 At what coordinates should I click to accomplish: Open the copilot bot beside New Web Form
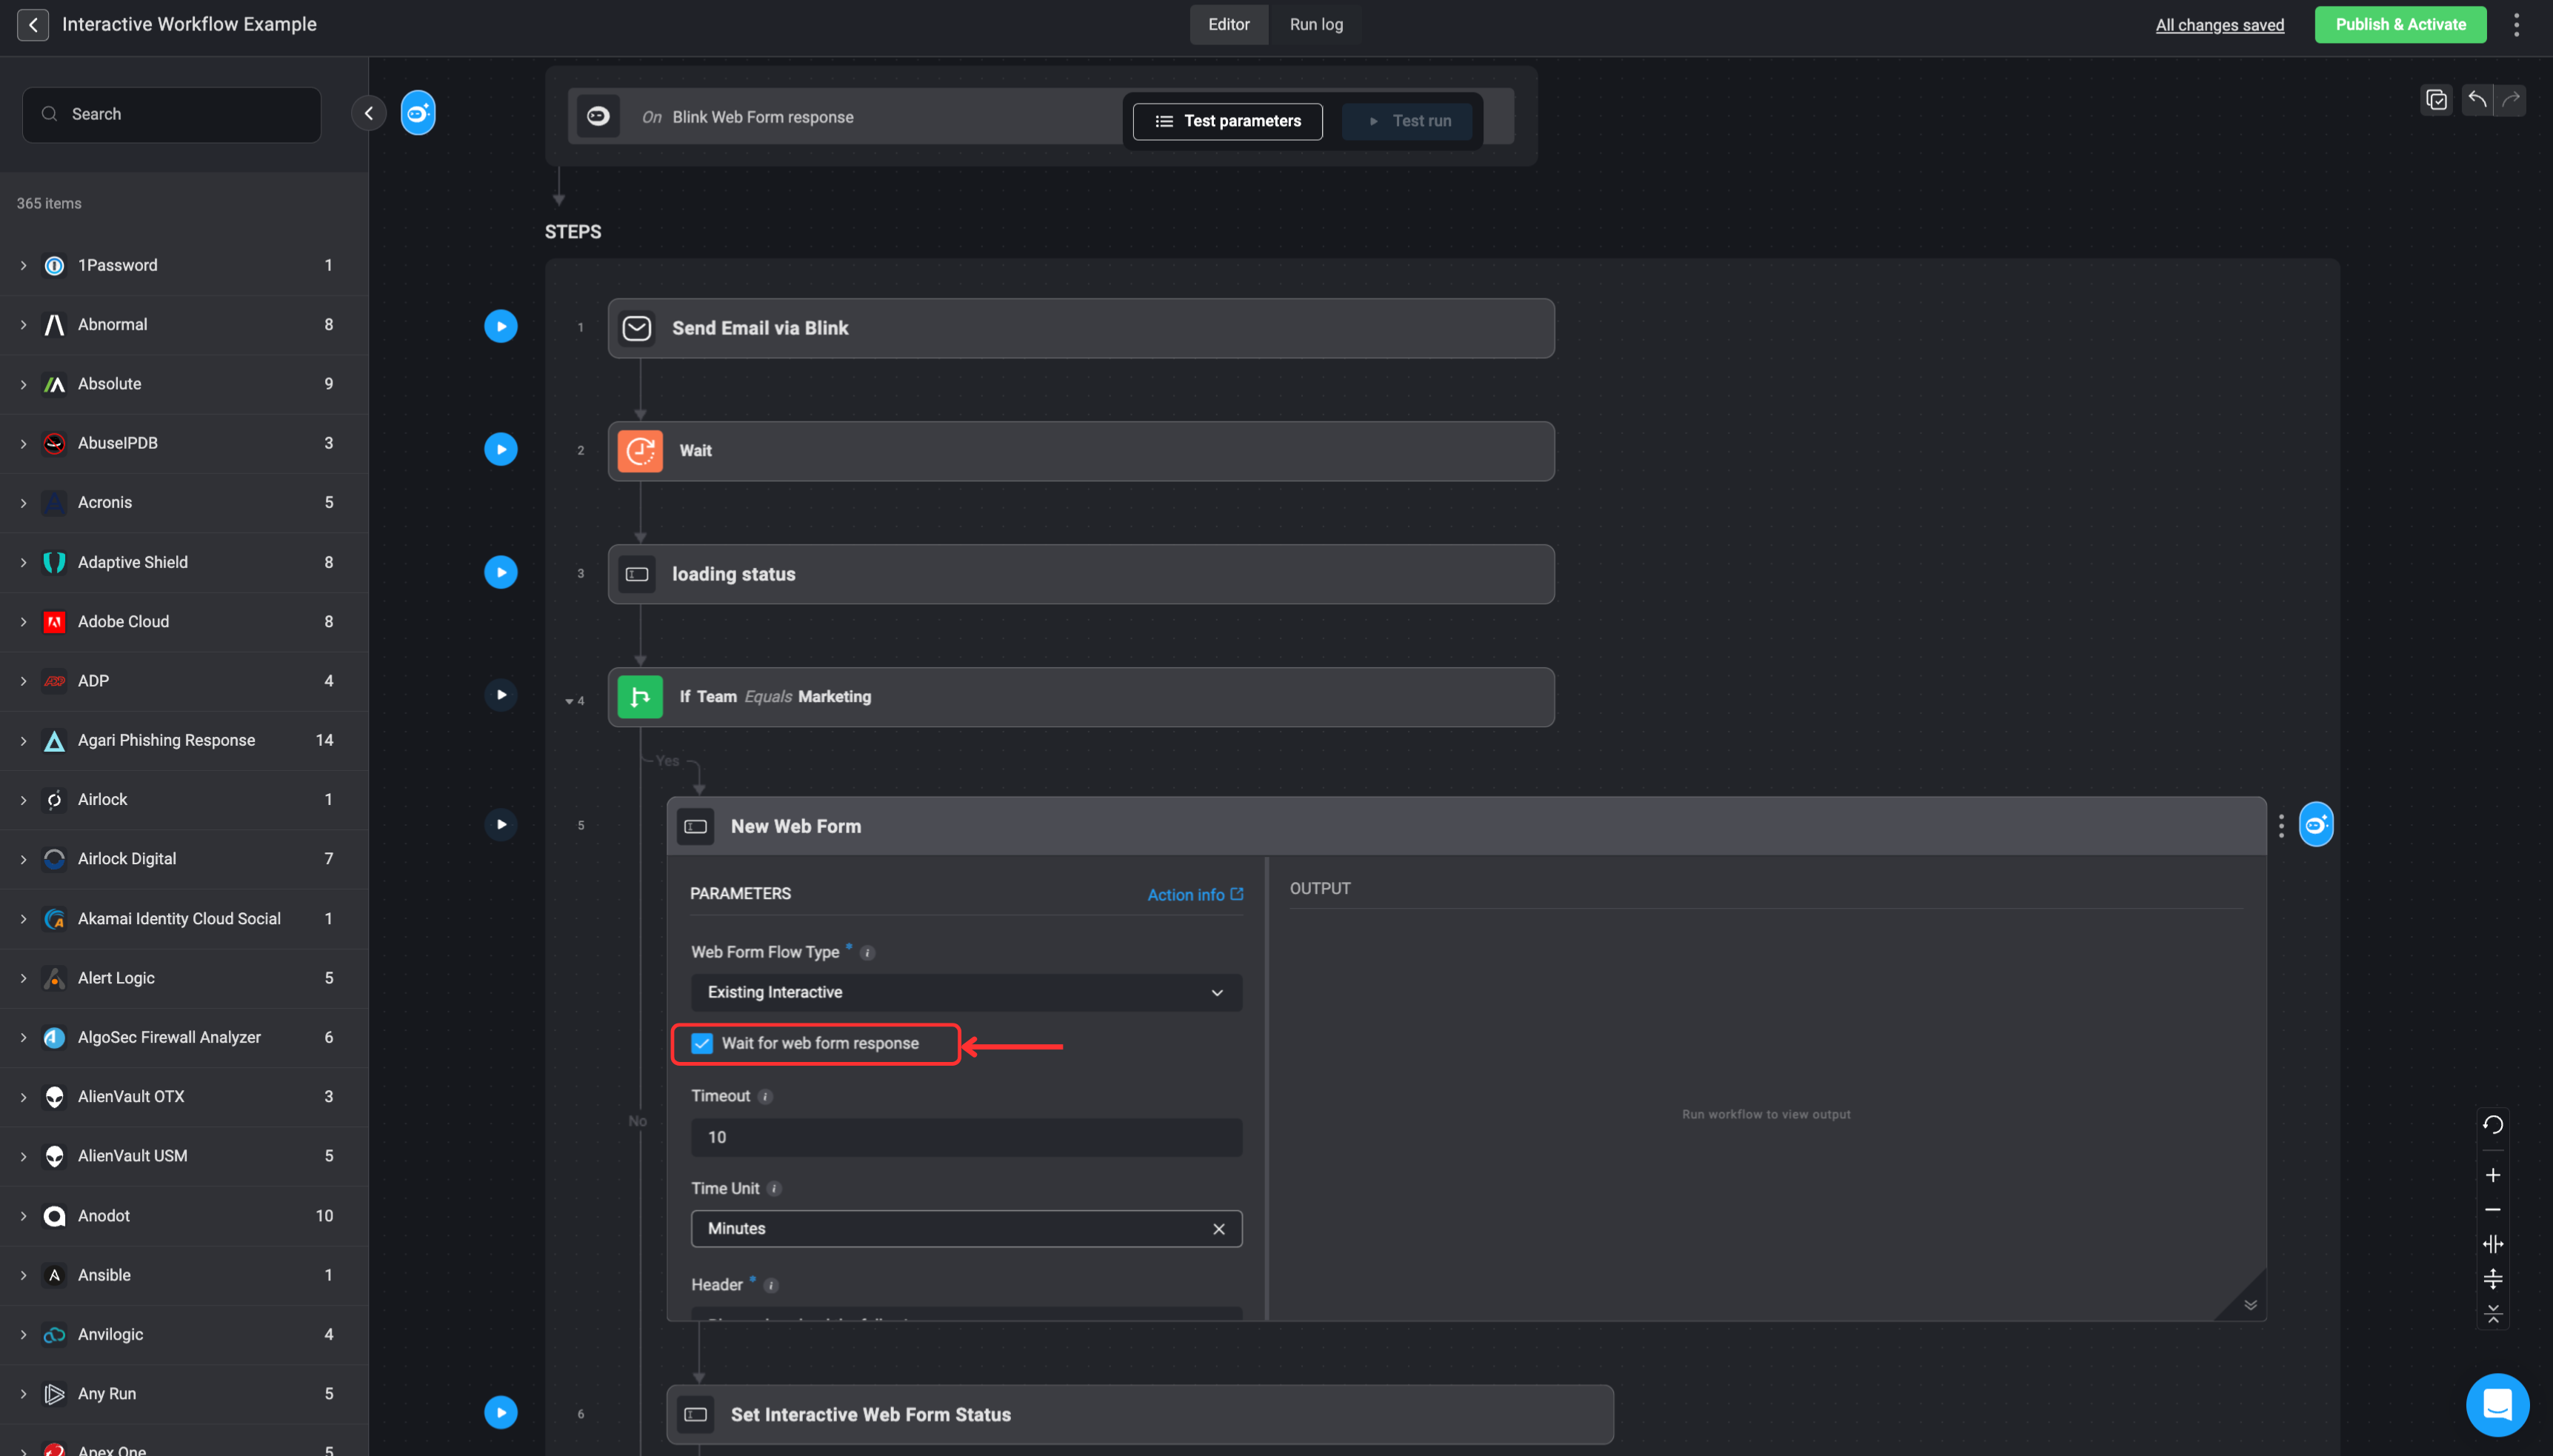(x=2316, y=824)
